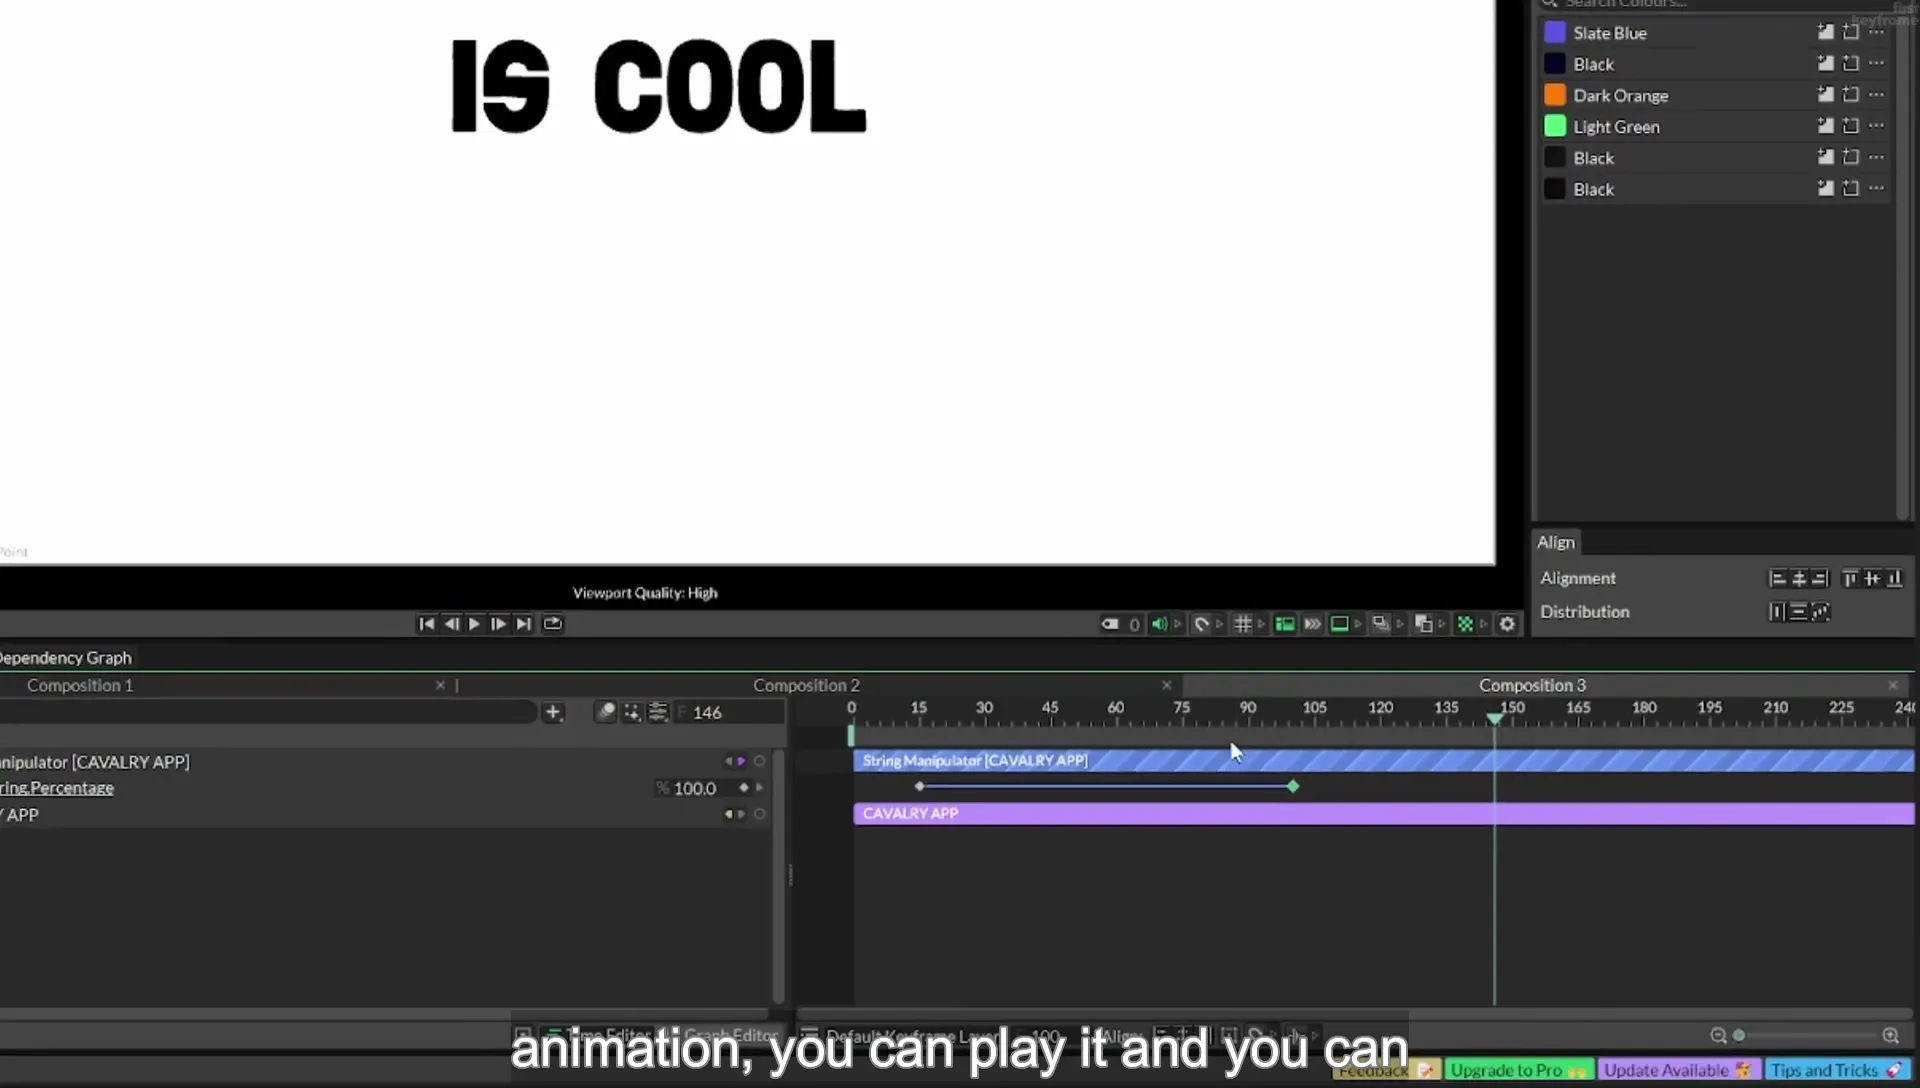1920x1088 pixels.
Task: Expand the audio options arrow
Action: pyautogui.click(x=1178, y=624)
